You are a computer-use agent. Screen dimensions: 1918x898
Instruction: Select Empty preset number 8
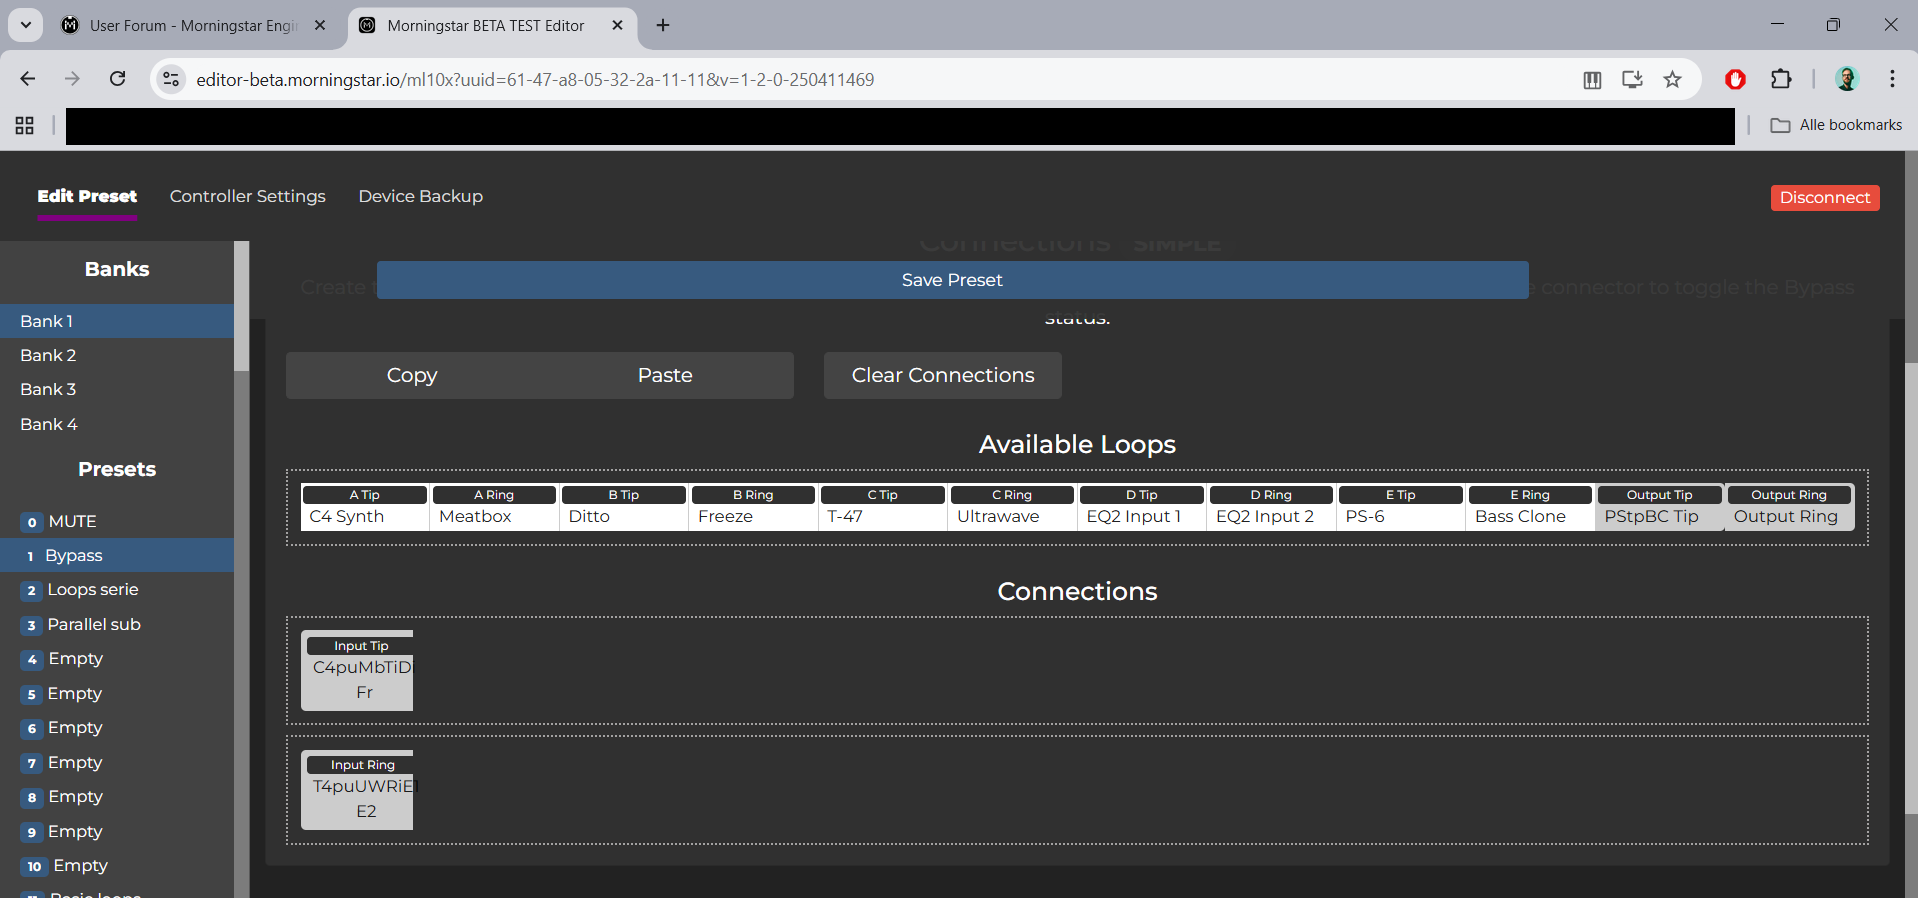tap(117, 797)
